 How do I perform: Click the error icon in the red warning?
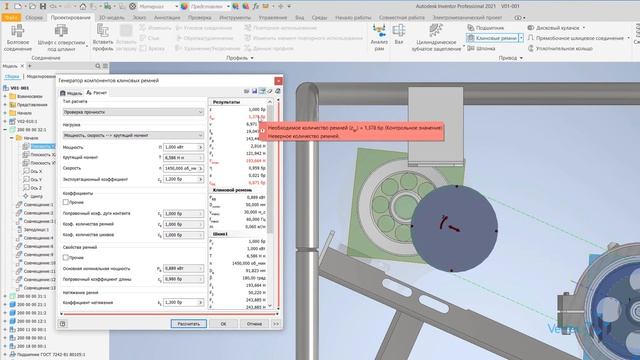[x=263, y=131]
